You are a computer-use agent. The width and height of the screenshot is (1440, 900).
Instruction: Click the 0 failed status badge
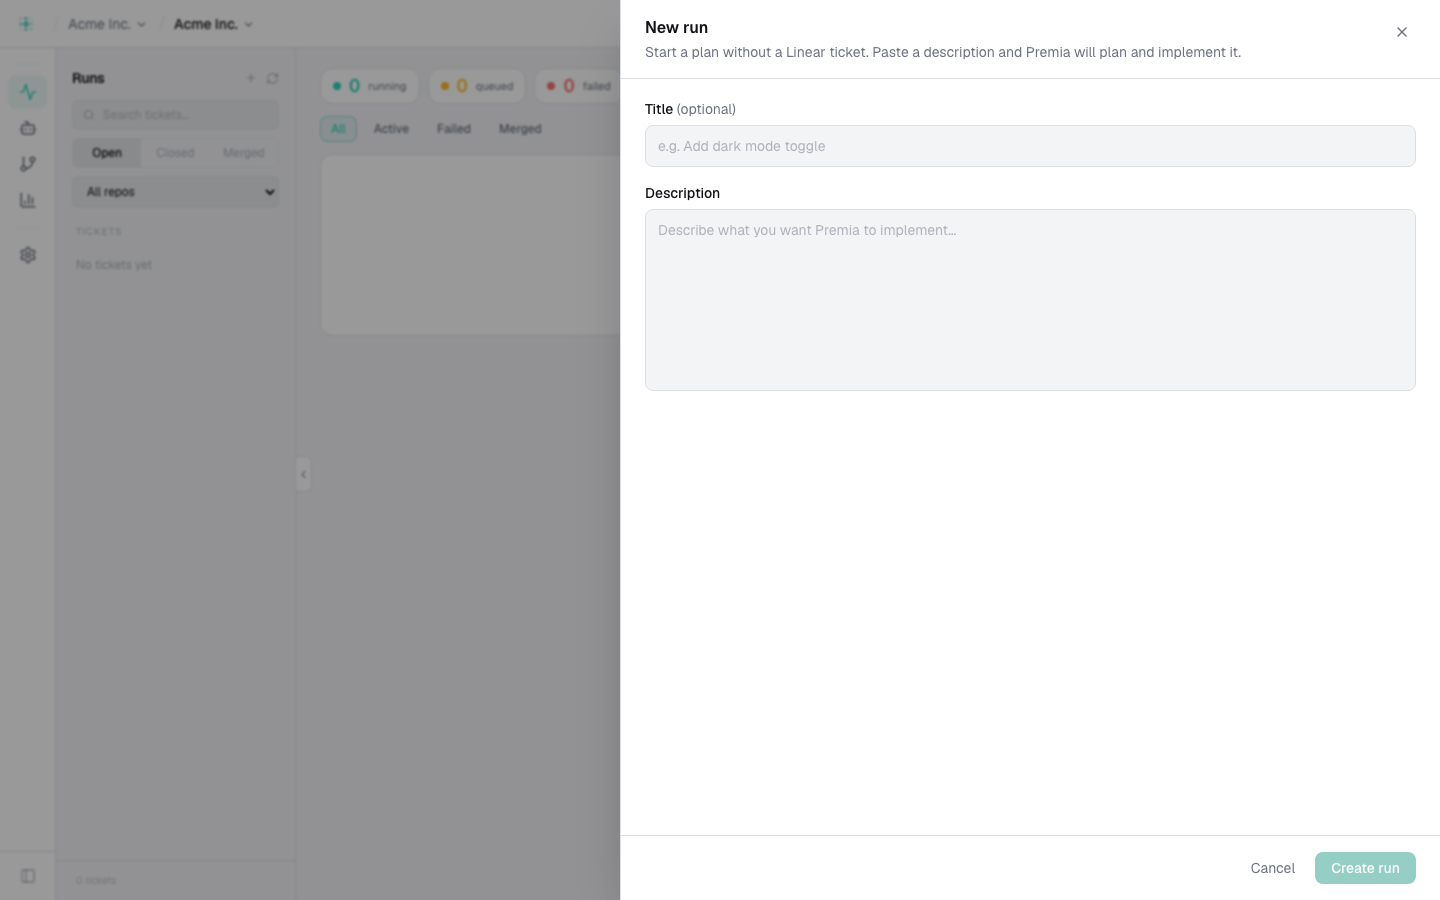(x=578, y=86)
